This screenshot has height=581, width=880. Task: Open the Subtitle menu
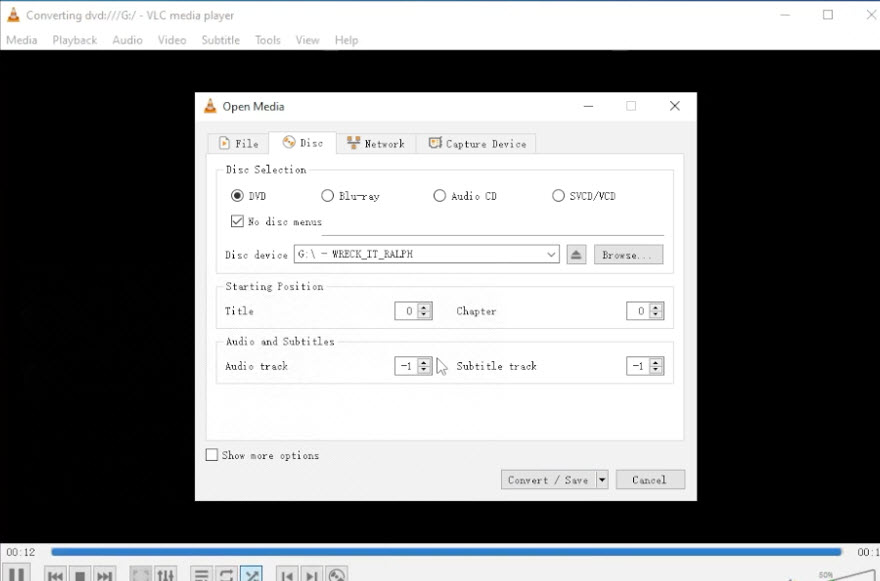point(221,40)
